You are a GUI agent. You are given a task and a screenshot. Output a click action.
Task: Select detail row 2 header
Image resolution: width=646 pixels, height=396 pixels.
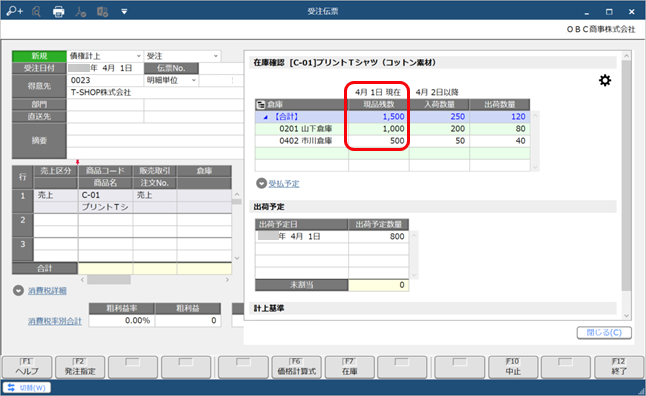[x=23, y=225]
